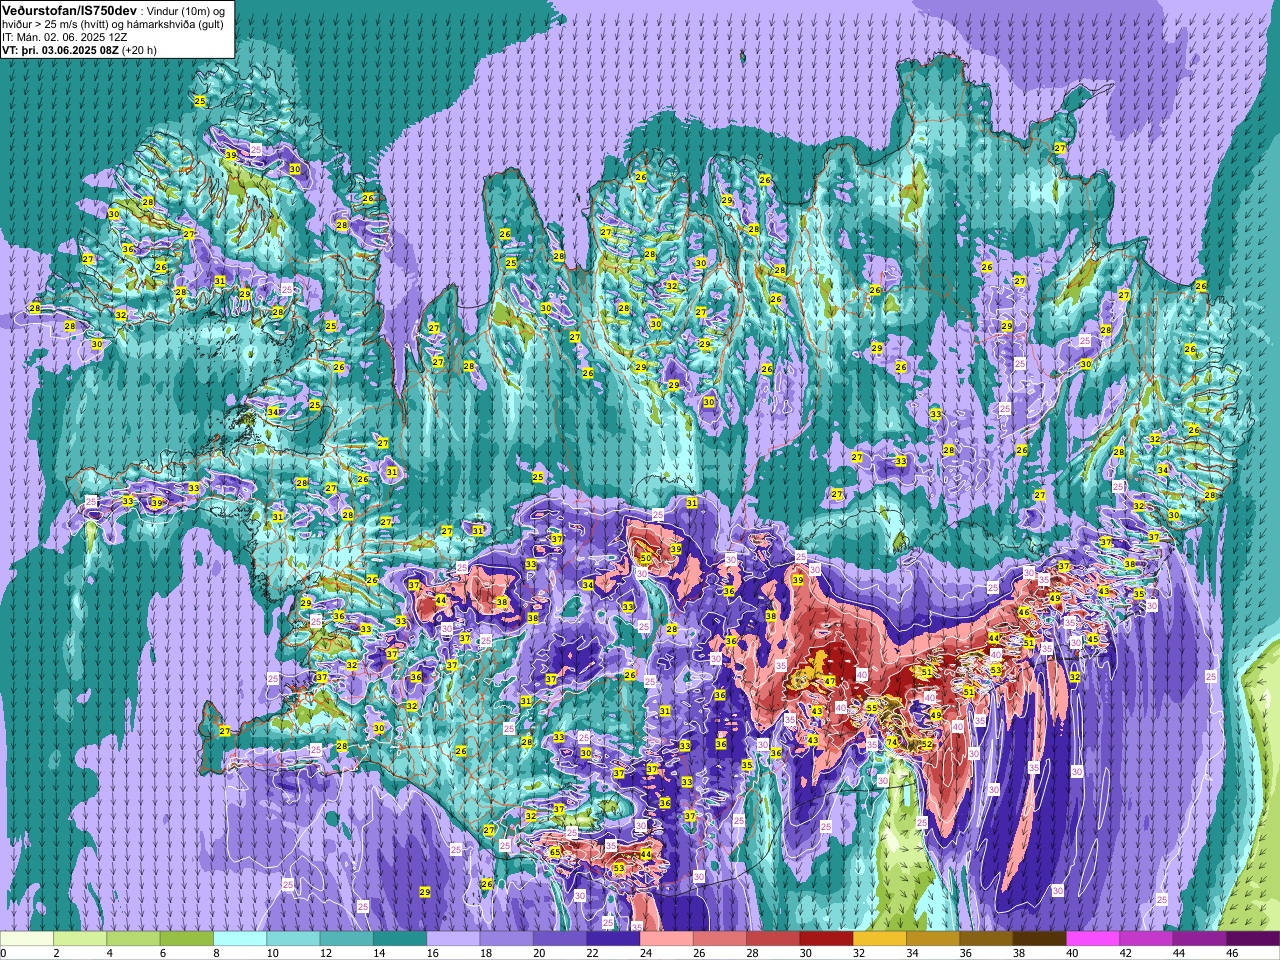Click the '24' label on the color scale
Screen dimensions: 1280x960
[x=645, y=954]
